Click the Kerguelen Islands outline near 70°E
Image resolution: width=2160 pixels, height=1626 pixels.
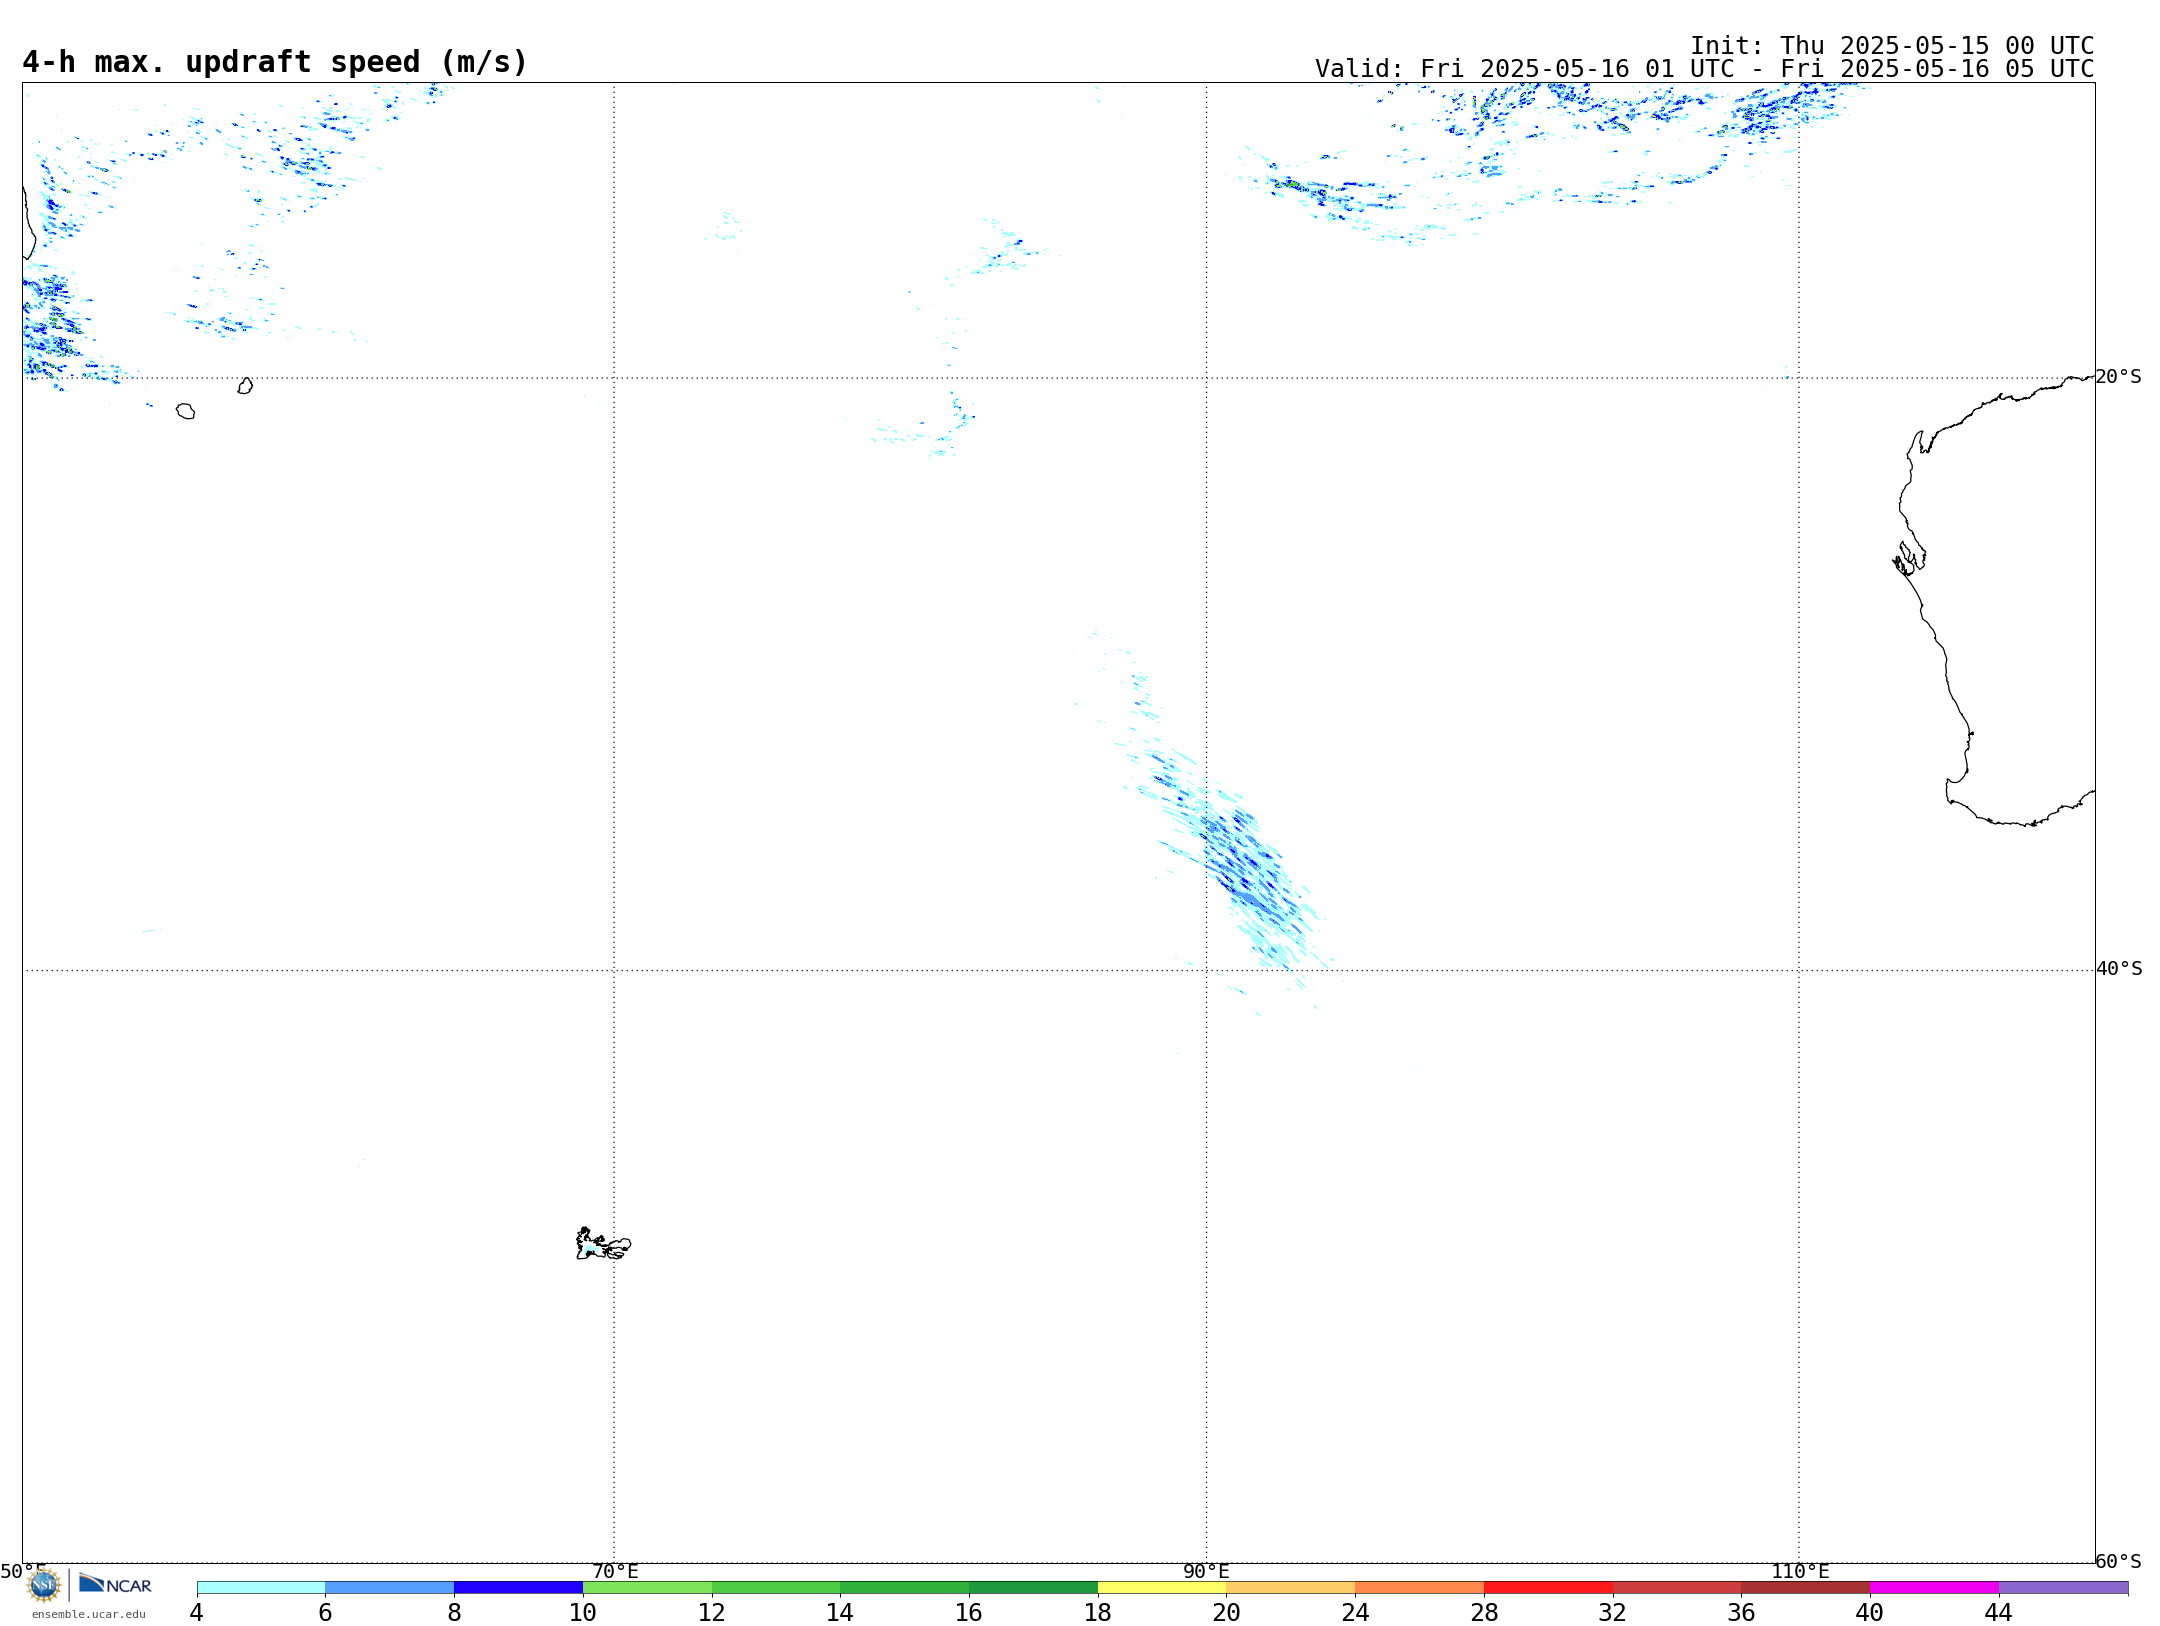(603, 1244)
